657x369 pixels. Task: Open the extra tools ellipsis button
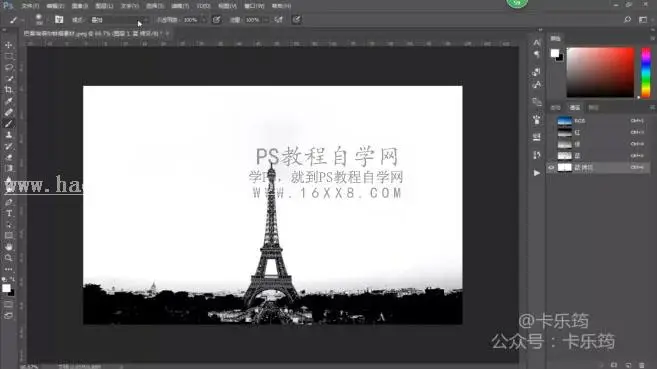click(x=8, y=269)
